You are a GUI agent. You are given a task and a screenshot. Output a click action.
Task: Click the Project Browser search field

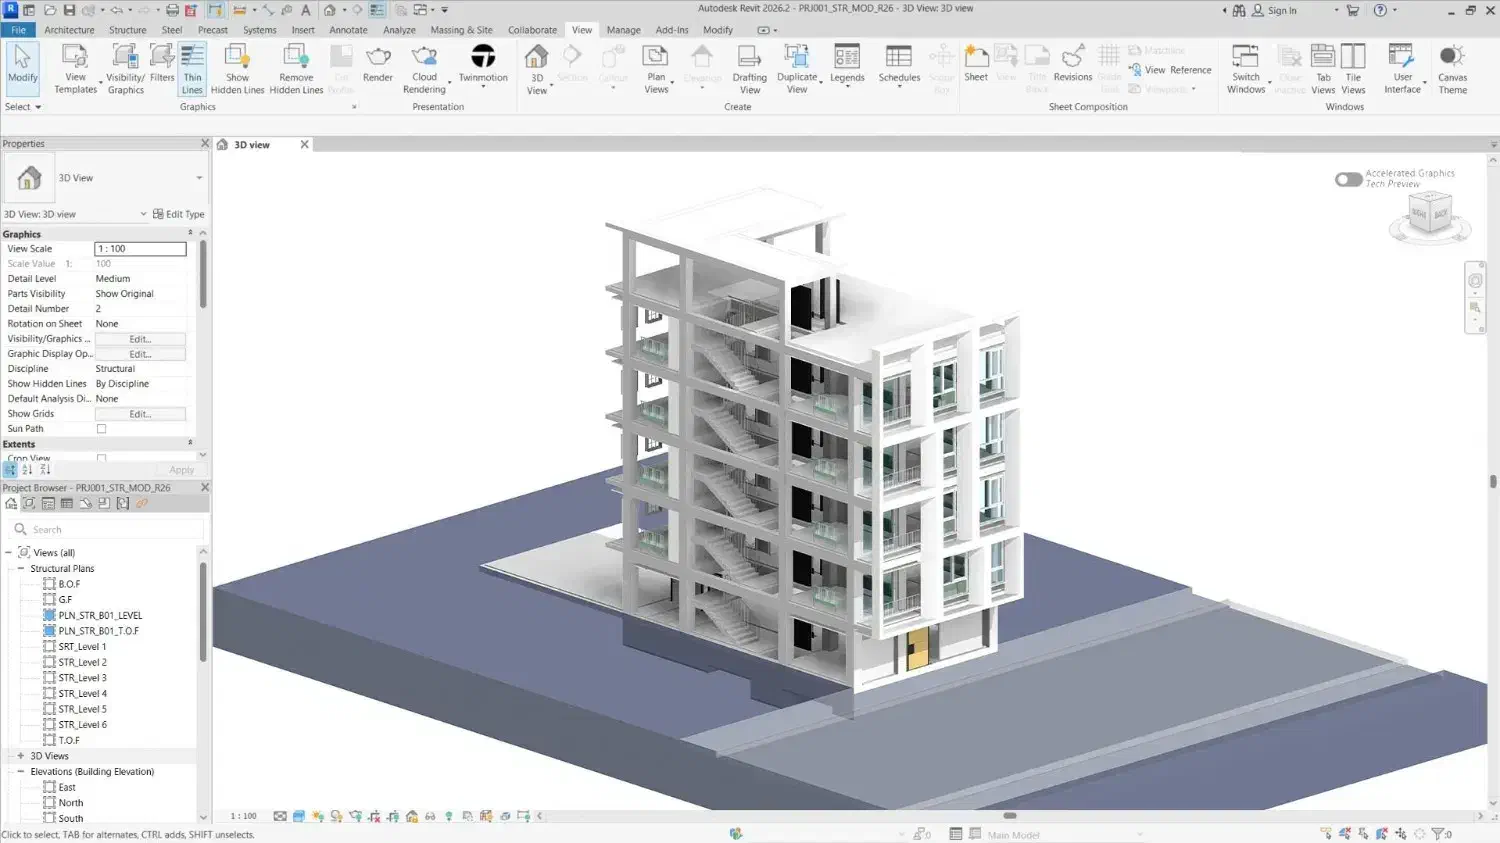pos(110,529)
